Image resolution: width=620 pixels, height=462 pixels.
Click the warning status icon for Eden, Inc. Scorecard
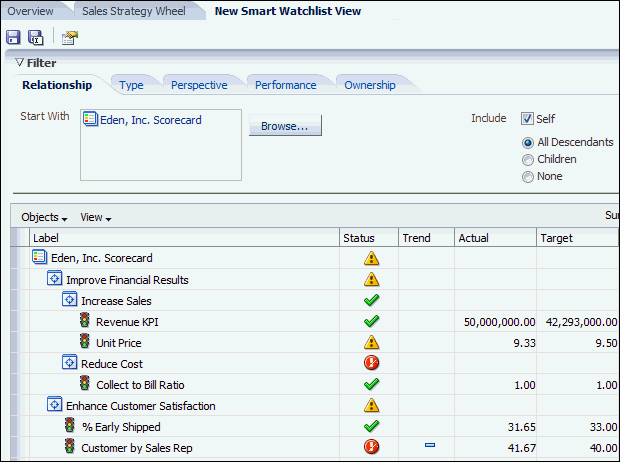371,258
